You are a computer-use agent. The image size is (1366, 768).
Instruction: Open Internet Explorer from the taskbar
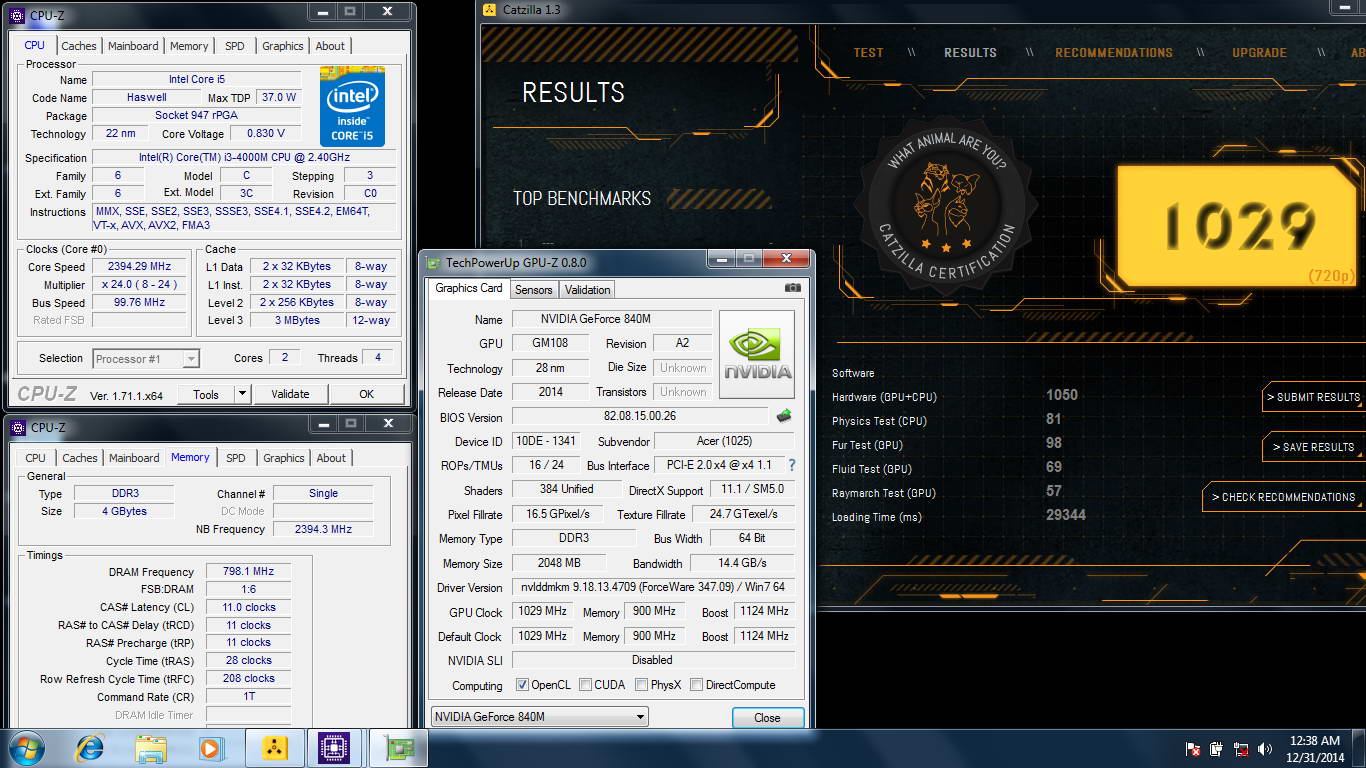tap(91, 748)
